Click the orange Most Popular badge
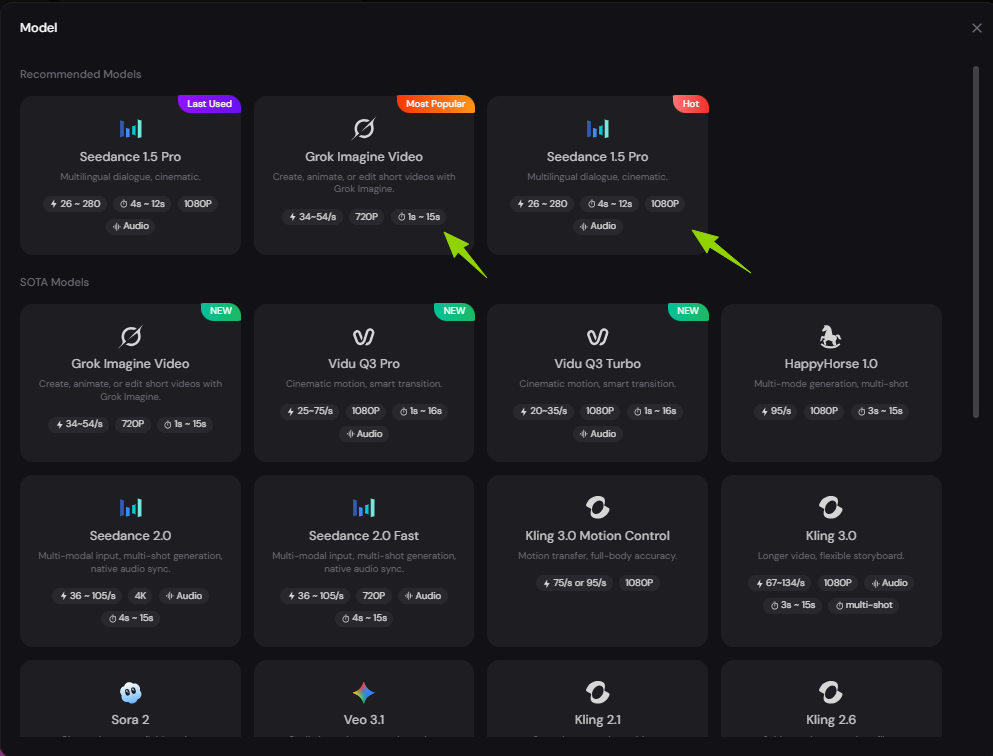The height and width of the screenshot is (756, 993). (x=436, y=104)
